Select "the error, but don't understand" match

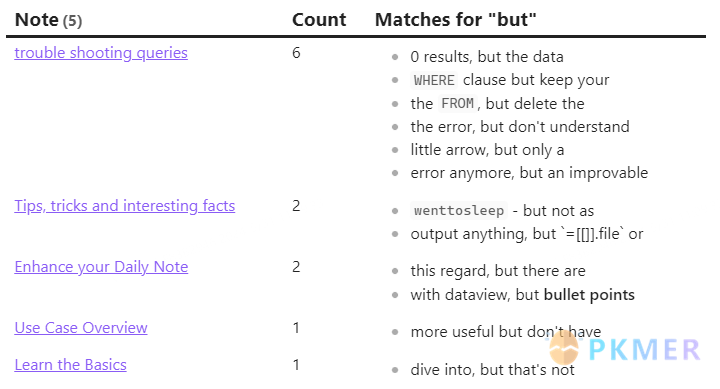(520, 127)
